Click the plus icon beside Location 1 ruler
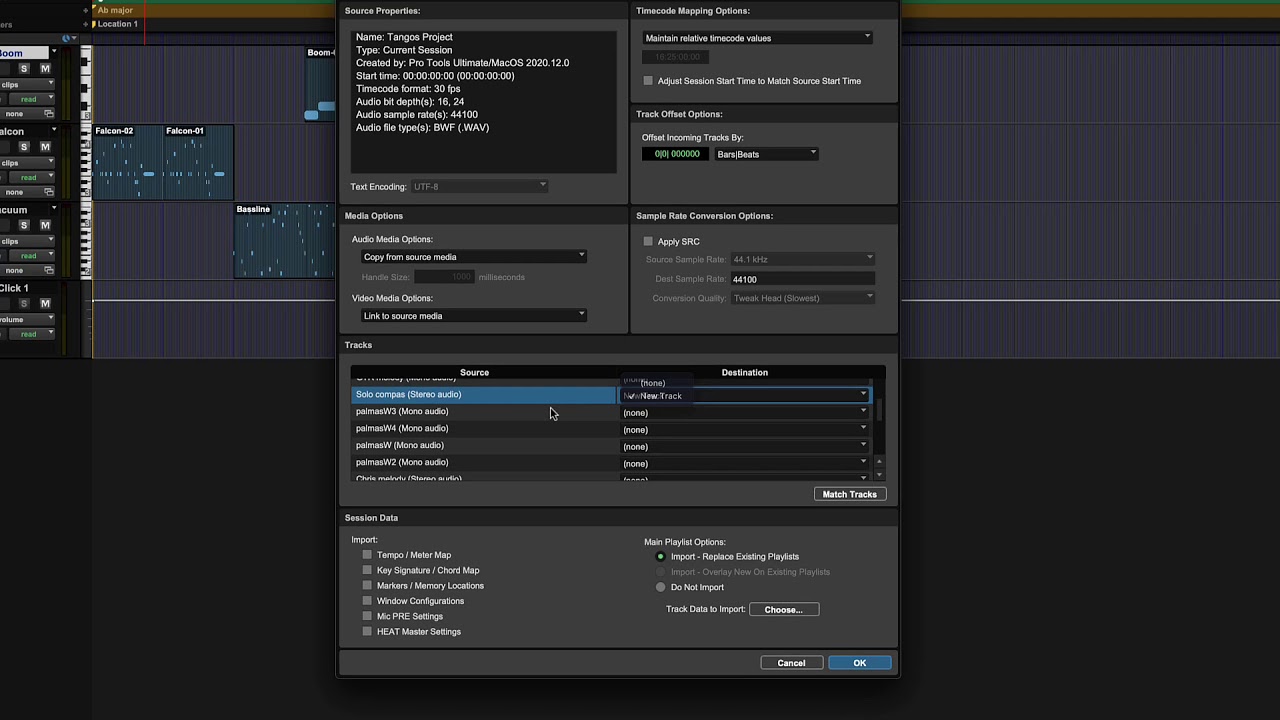This screenshot has width=1280, height=720. pos(86,23)
